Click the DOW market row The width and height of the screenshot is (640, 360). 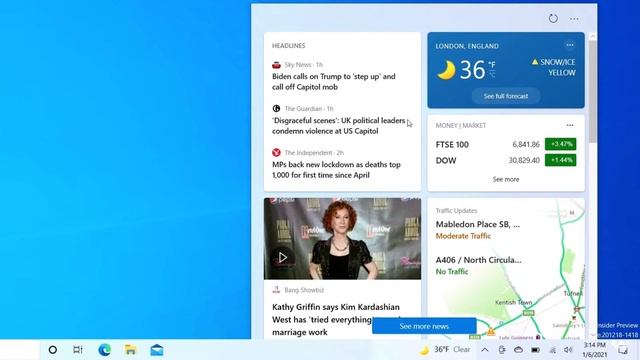[506, 160]
